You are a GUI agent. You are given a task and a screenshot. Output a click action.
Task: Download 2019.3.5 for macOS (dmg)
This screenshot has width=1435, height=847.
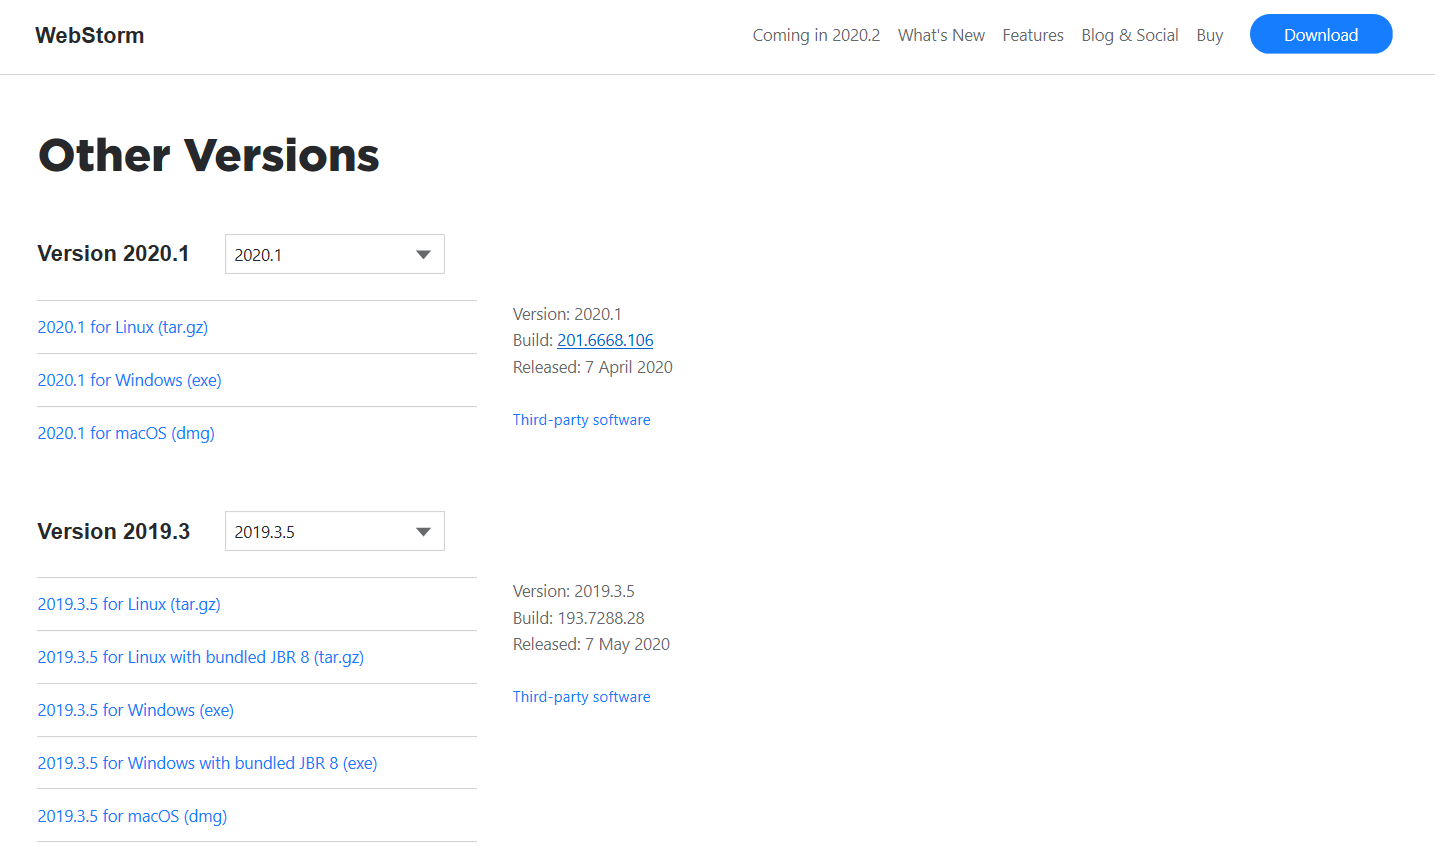132,815
